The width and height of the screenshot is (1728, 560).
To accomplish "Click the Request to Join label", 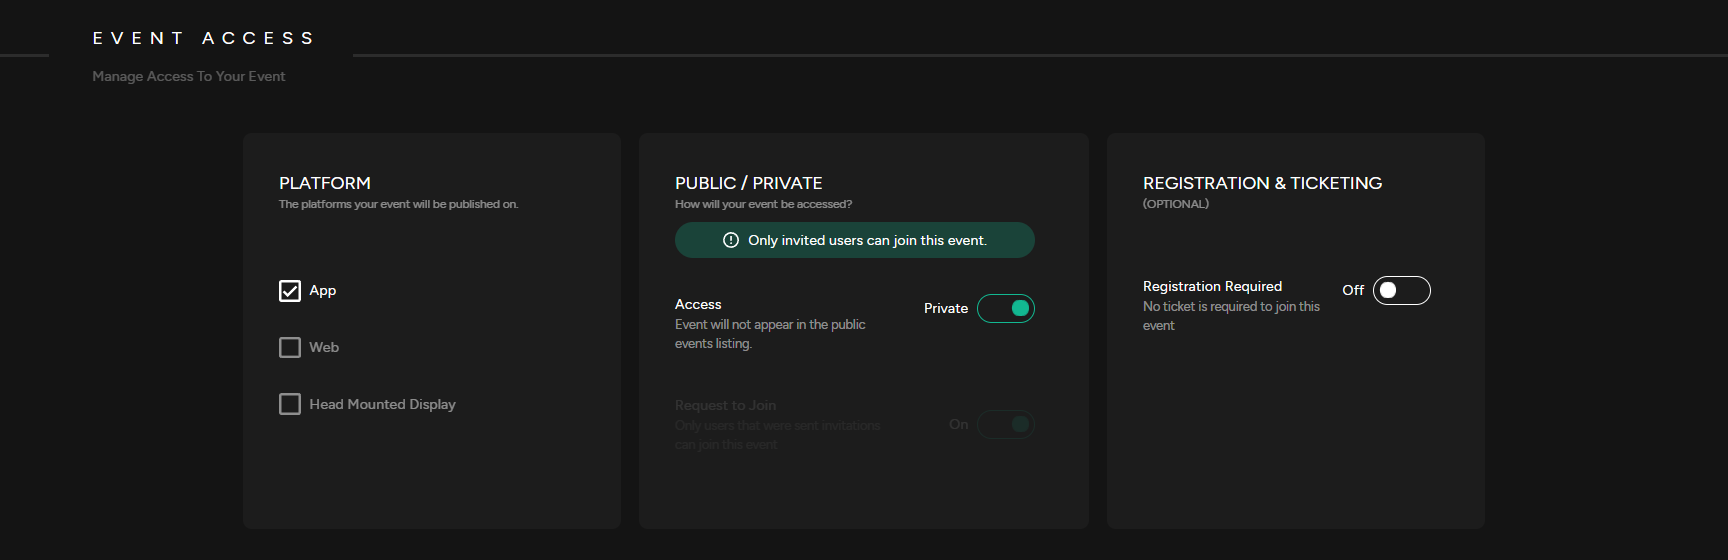I will coord(725,405).
